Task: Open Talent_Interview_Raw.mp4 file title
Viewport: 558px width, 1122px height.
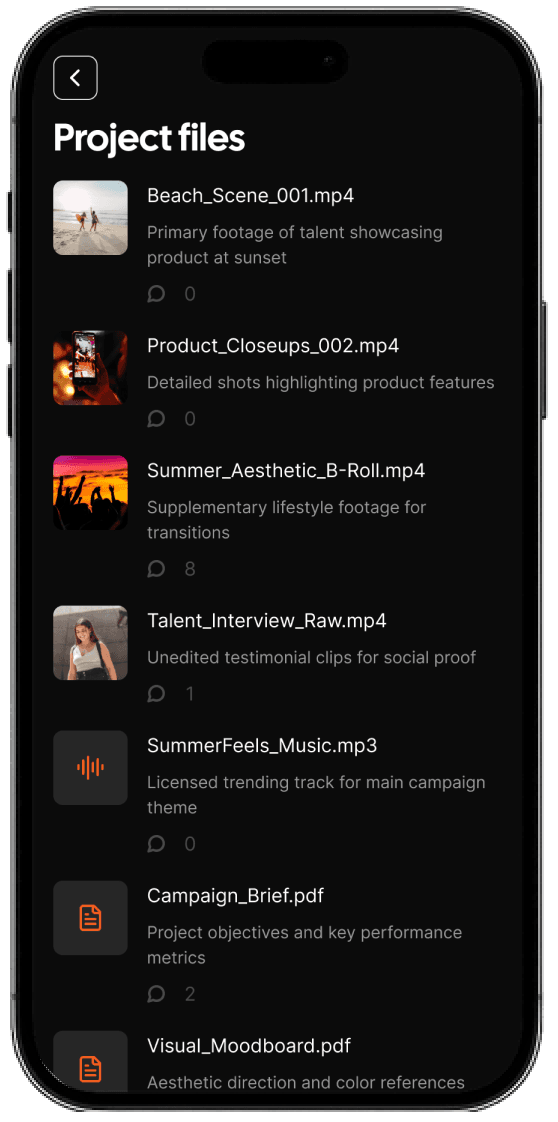Action: pyautogui.click(x=267, y=621)
